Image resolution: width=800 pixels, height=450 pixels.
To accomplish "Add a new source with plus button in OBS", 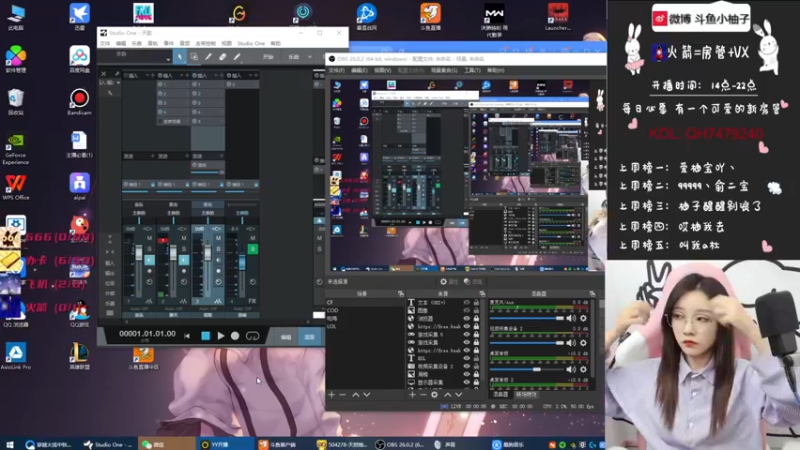I will [412, 395].
